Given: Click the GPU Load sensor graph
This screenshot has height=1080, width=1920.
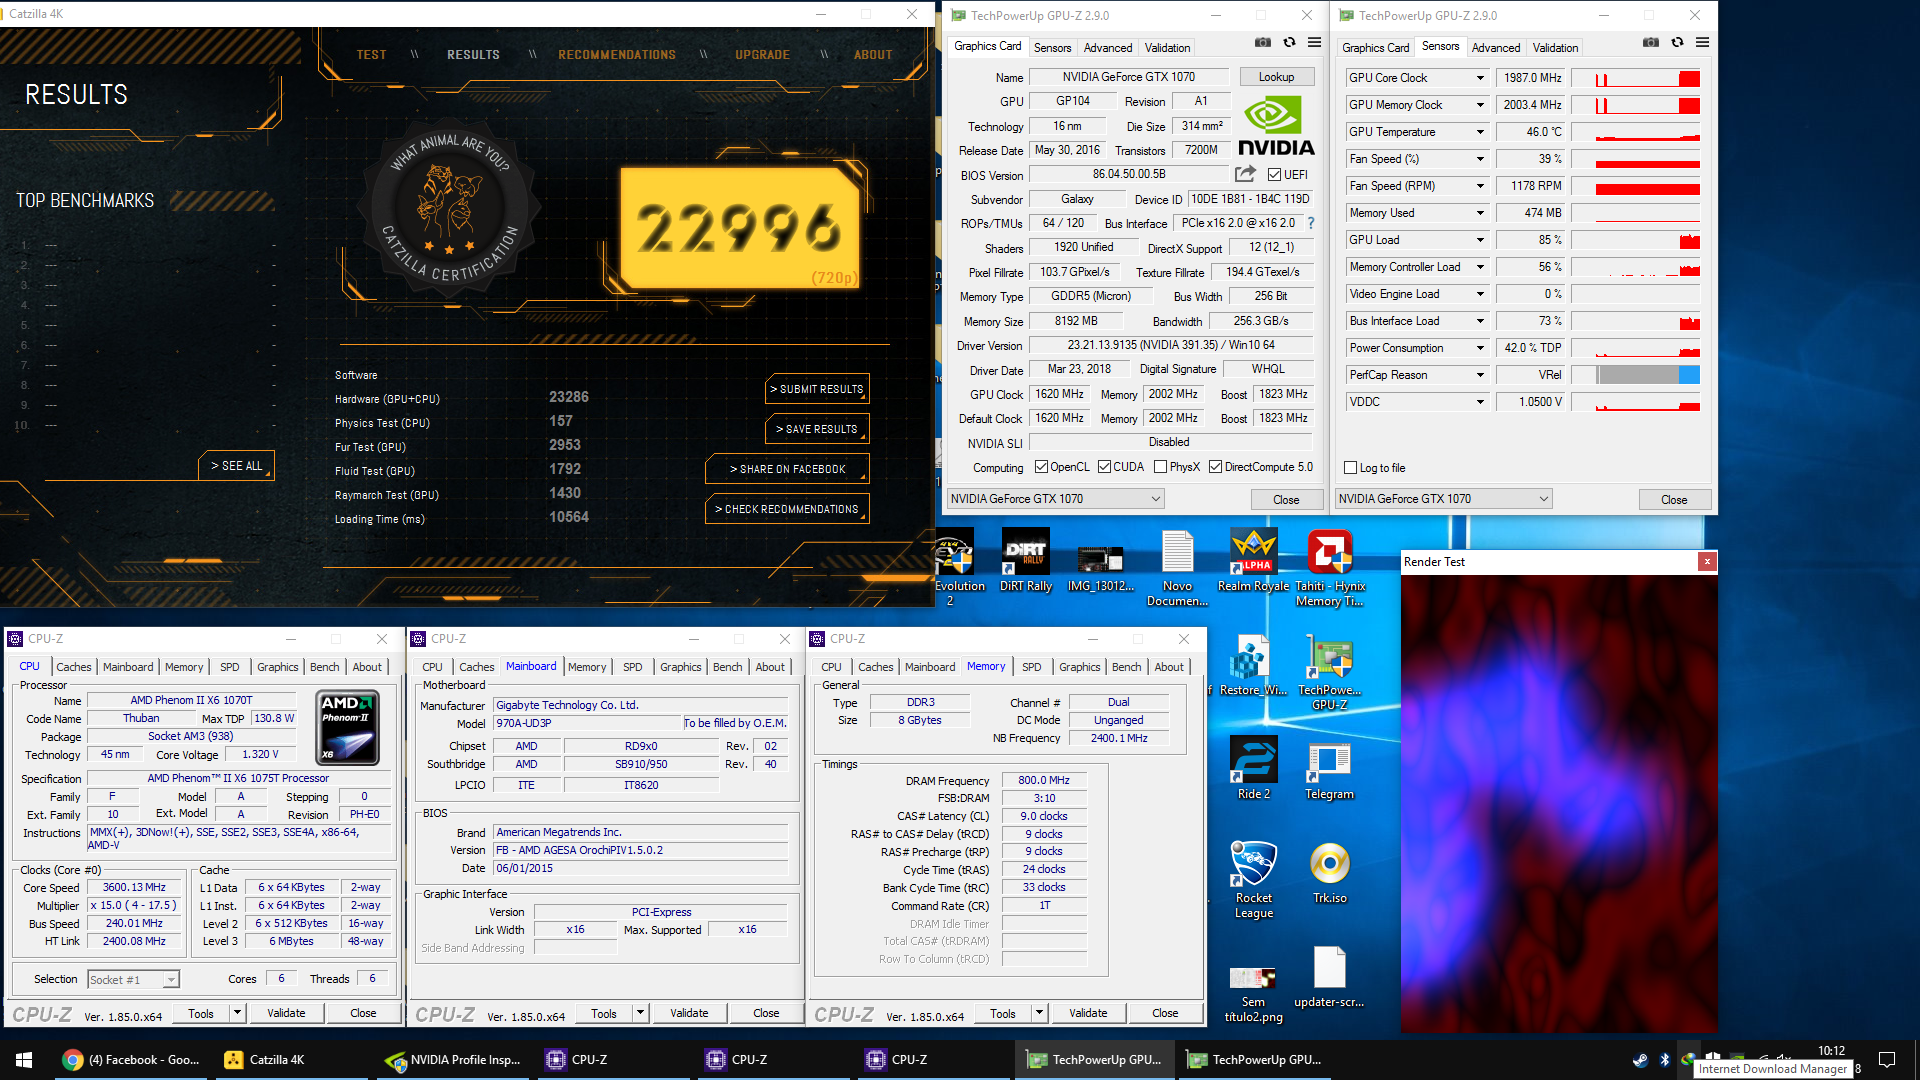Looking at the screenshot, I should click(1636, 240).
